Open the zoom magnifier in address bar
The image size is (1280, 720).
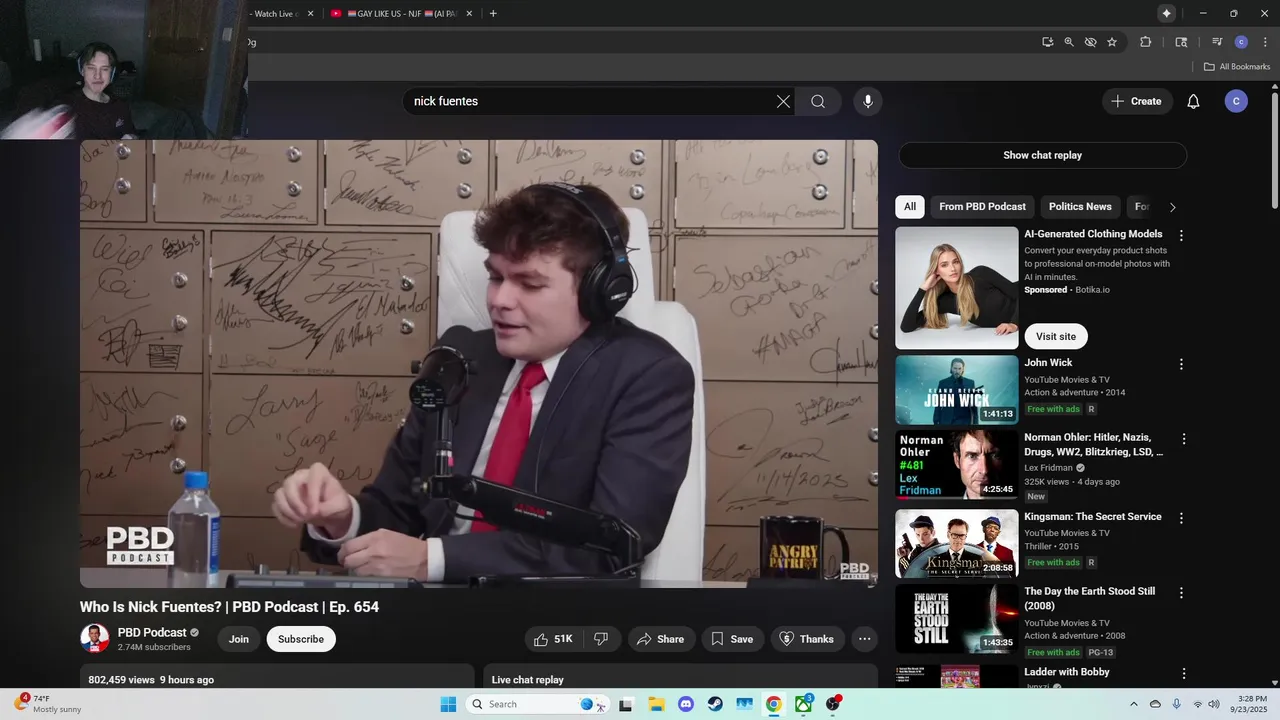click(x=1069, y=42)
